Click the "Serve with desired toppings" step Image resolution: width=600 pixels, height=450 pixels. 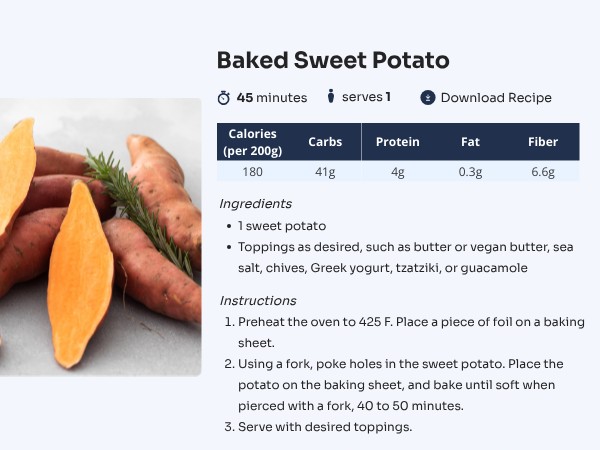tap(325, 427)
